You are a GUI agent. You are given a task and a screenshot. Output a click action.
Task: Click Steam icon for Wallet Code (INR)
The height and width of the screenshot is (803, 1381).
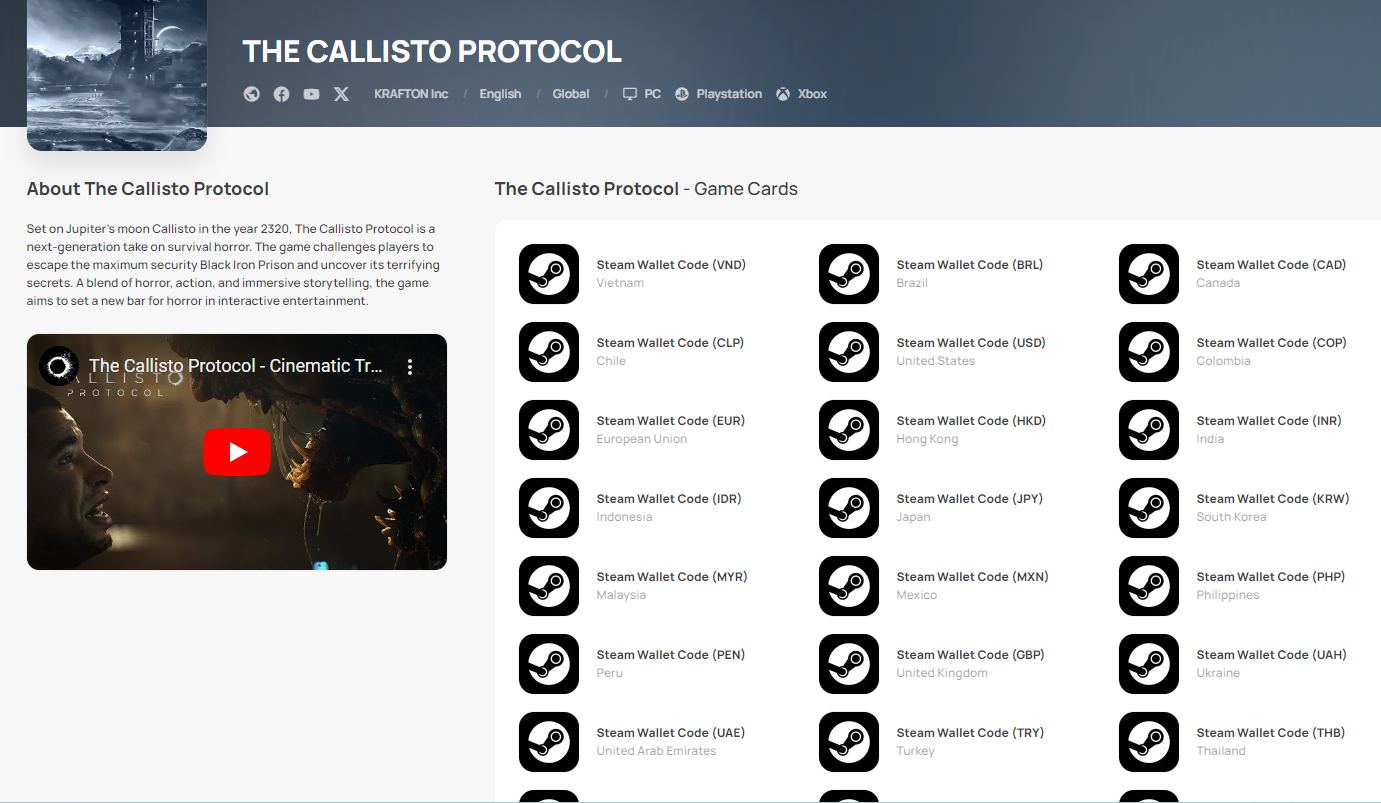1149,430
